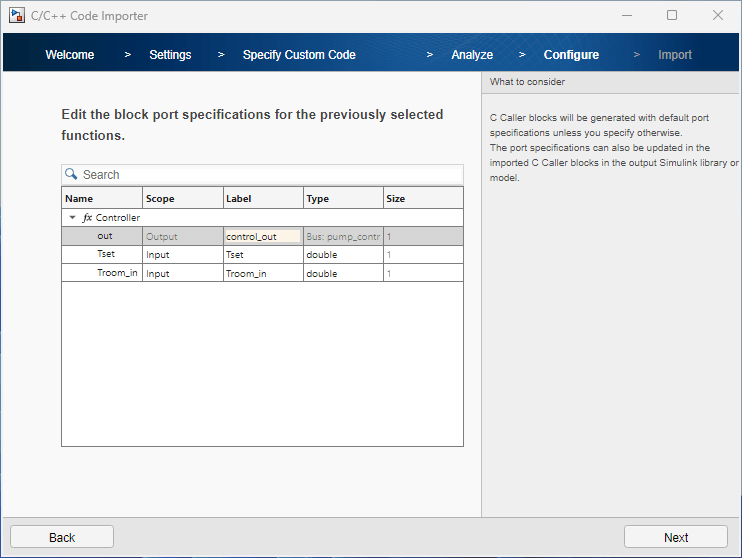Image resolution: width=742 pixels, height=558 pixels.
Task: Maximize the Code Importer window
Action: point(672,16)
